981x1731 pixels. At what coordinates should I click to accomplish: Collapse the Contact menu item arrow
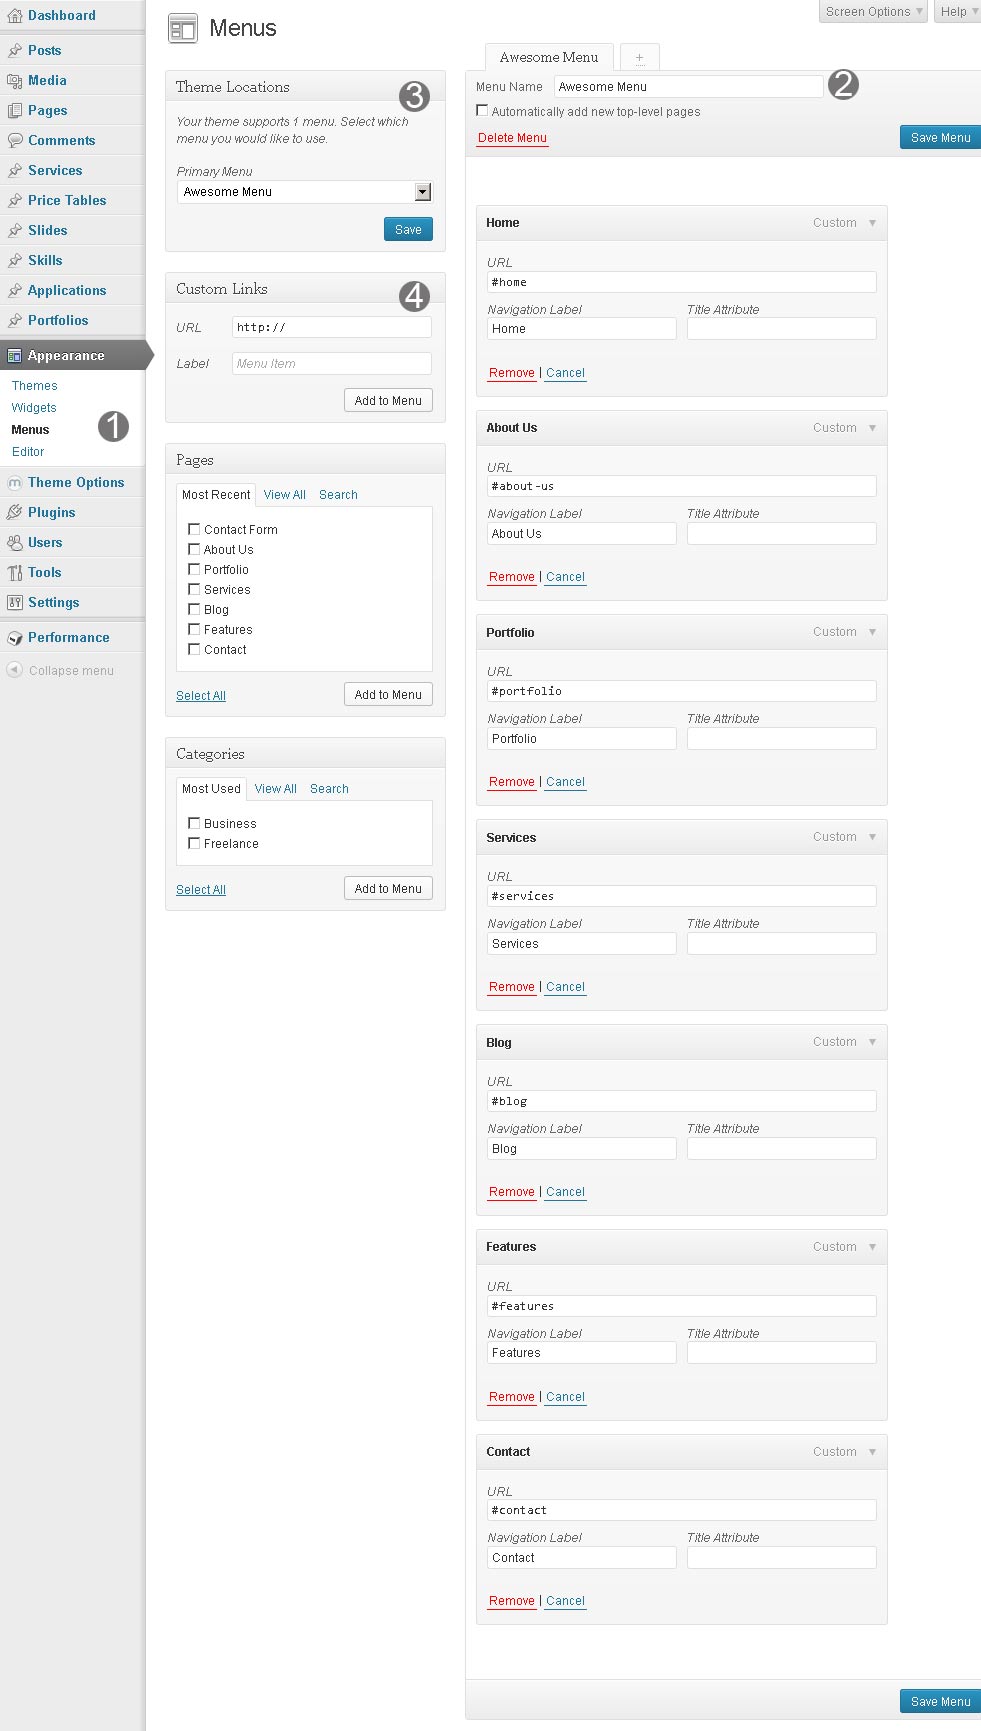(x=872, y=1452)
